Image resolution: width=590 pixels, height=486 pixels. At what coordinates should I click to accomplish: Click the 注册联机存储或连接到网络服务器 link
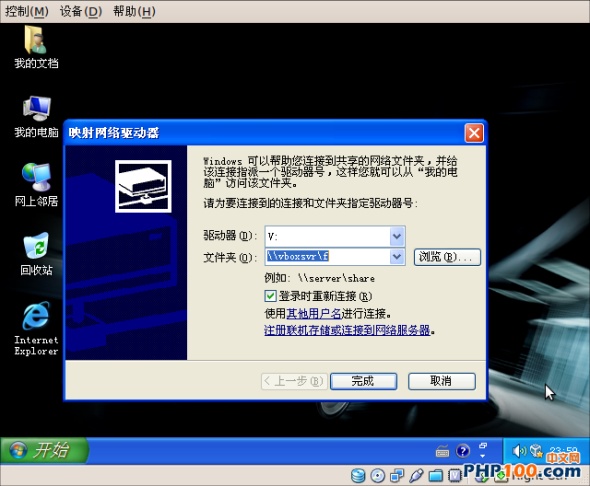click(347, 330)
